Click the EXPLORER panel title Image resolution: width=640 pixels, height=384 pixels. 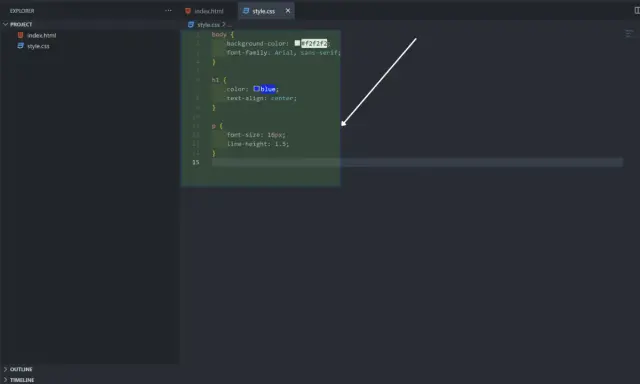click(22, 11)
